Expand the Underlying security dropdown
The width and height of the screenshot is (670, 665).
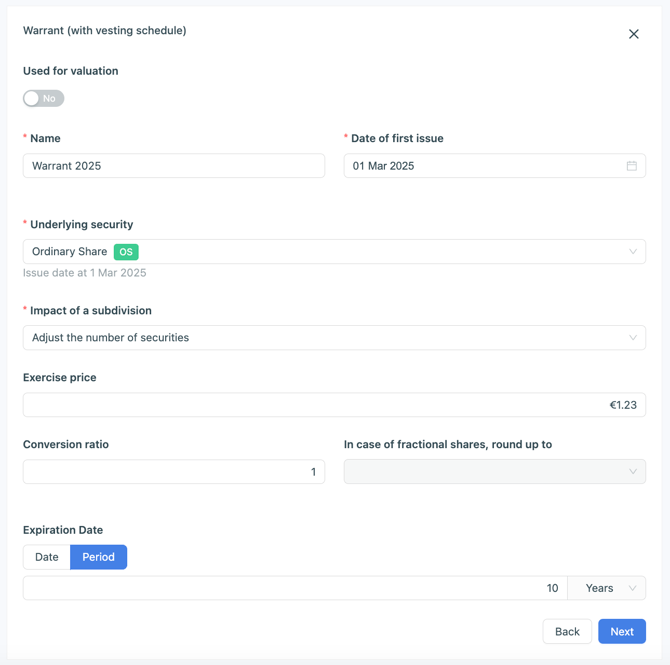632,252
